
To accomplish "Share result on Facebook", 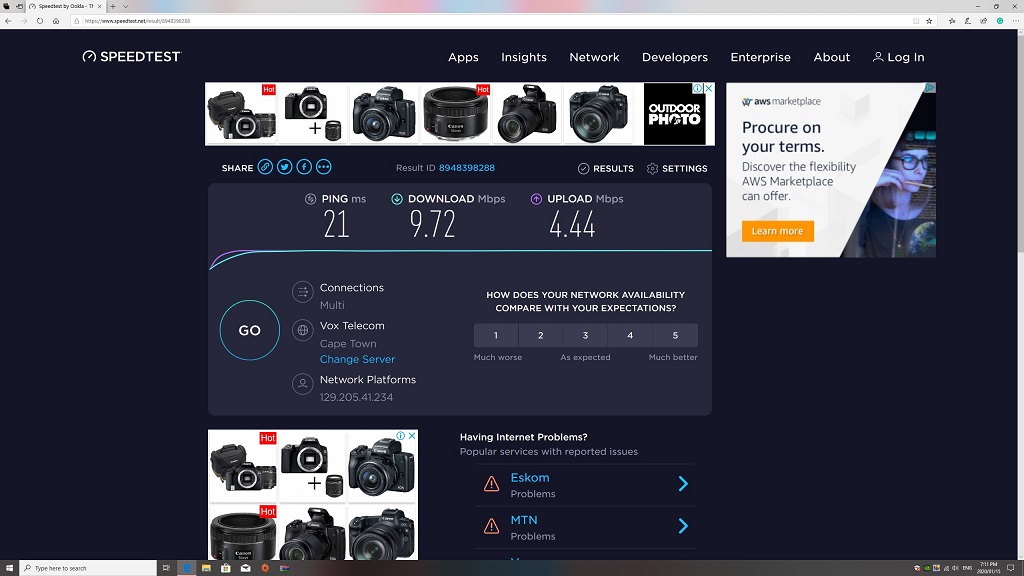I will click(x=304, y=167).
